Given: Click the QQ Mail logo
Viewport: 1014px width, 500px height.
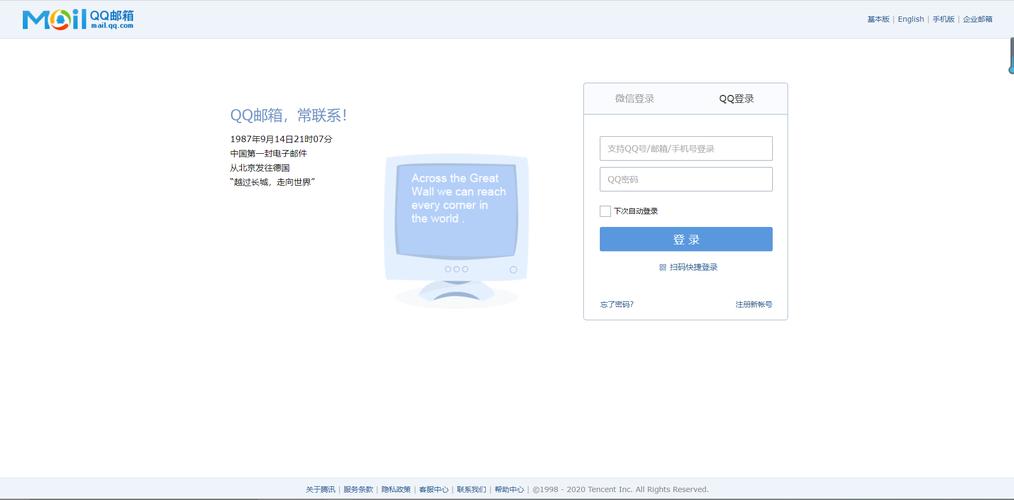Looking at the screenshot, I should click(x=78, y=19).
